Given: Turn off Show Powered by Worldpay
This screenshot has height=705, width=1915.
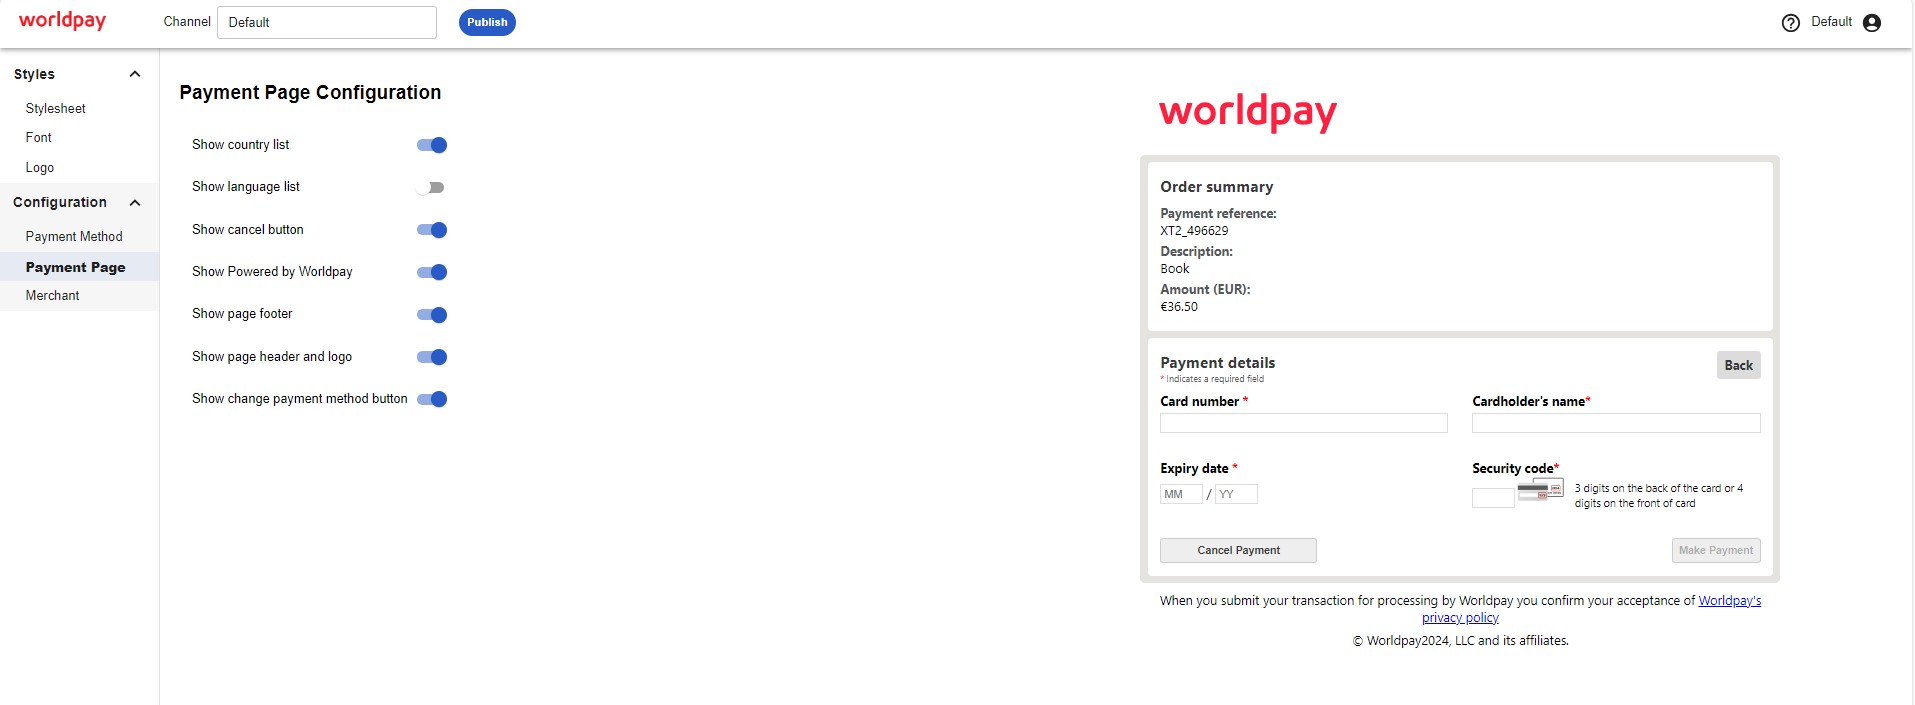Looking at the screenshot, I should click(x=432, y=272).
